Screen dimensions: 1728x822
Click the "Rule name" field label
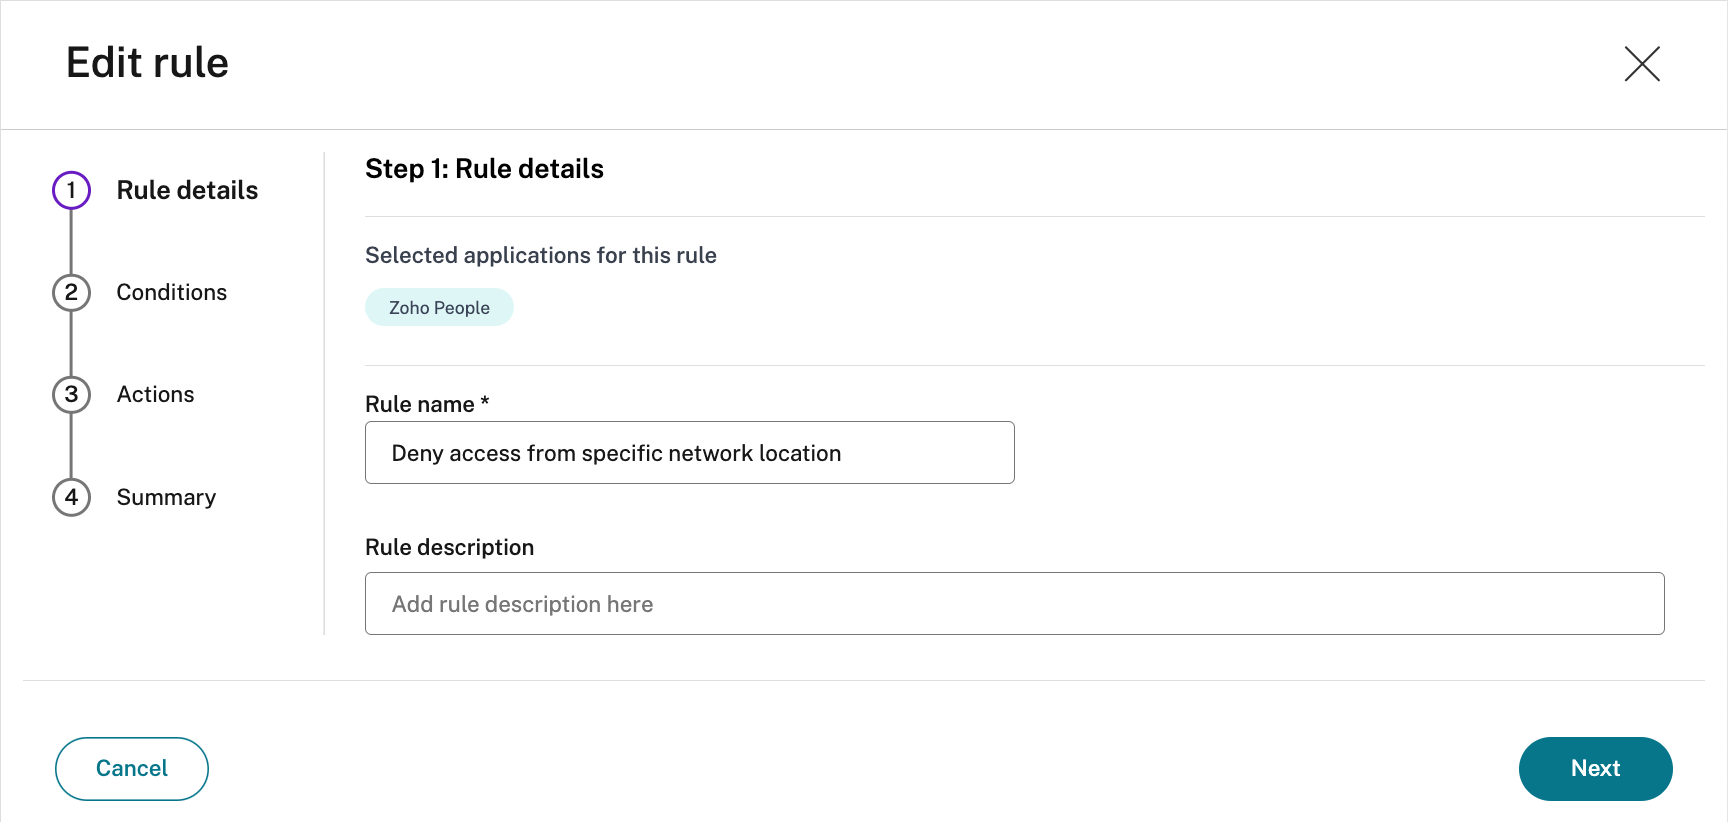[x=419, y=404]
